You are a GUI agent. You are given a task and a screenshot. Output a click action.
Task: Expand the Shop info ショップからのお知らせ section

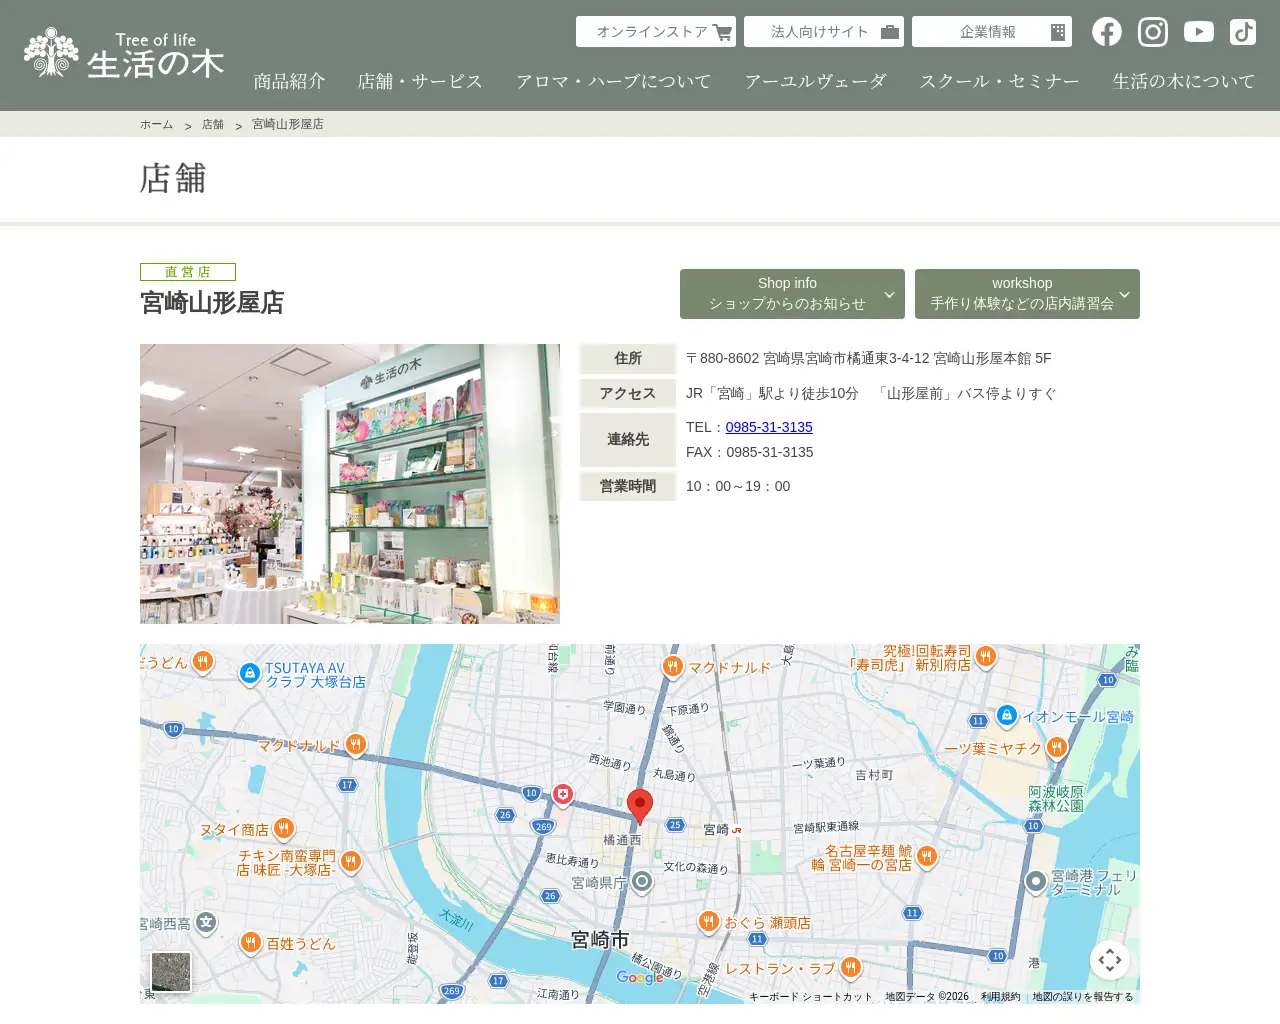792,294
